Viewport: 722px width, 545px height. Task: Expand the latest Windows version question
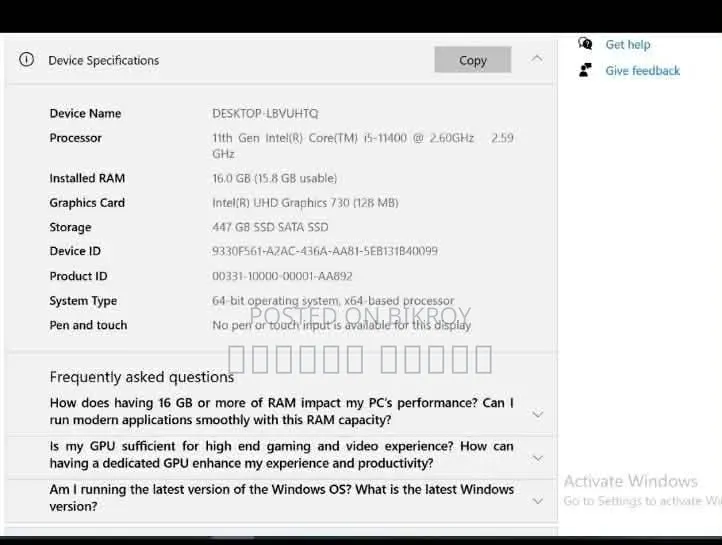537,501
